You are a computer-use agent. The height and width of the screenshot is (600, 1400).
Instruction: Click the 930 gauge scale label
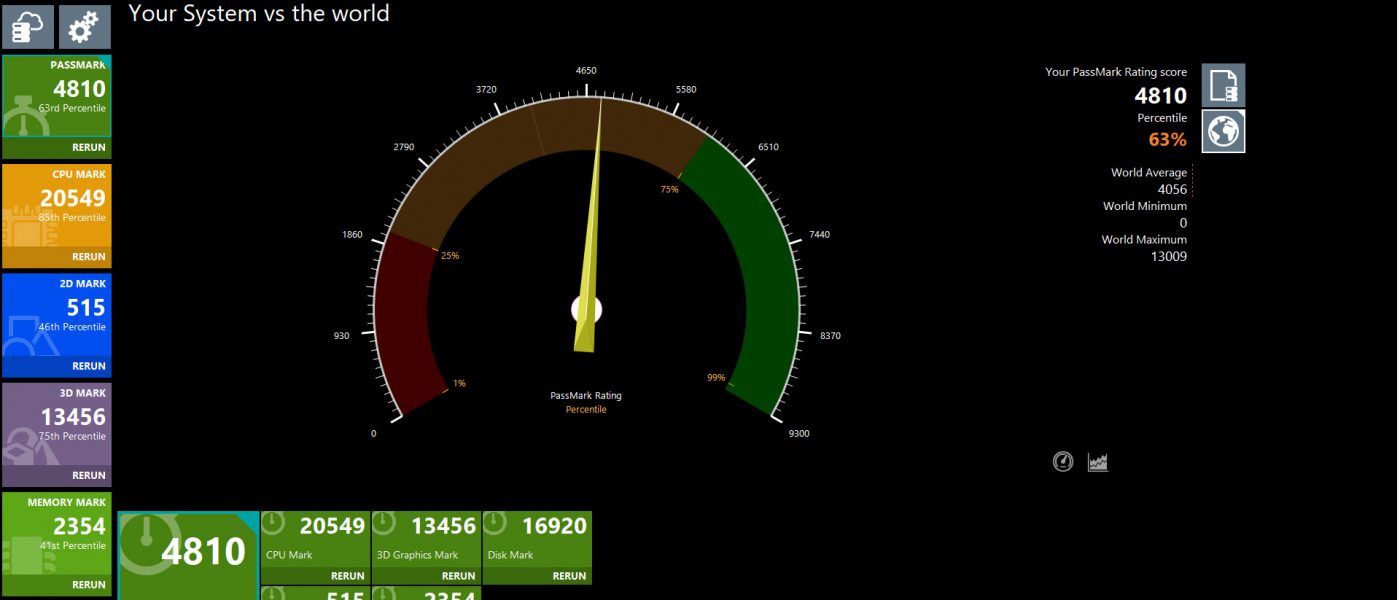pos(342,335)
